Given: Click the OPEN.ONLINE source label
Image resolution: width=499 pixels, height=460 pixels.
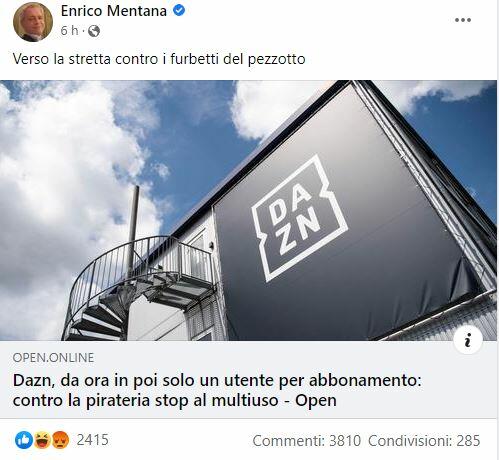Looking at the screenshot, I should point(53,358).
